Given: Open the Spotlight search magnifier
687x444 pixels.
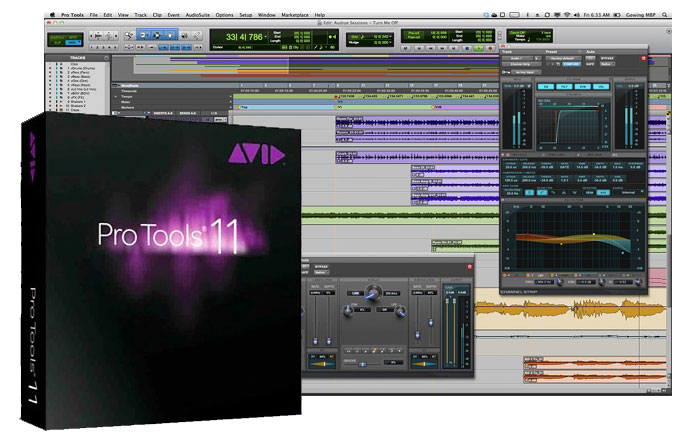Looking at the screenshot, I should [665, 15].
